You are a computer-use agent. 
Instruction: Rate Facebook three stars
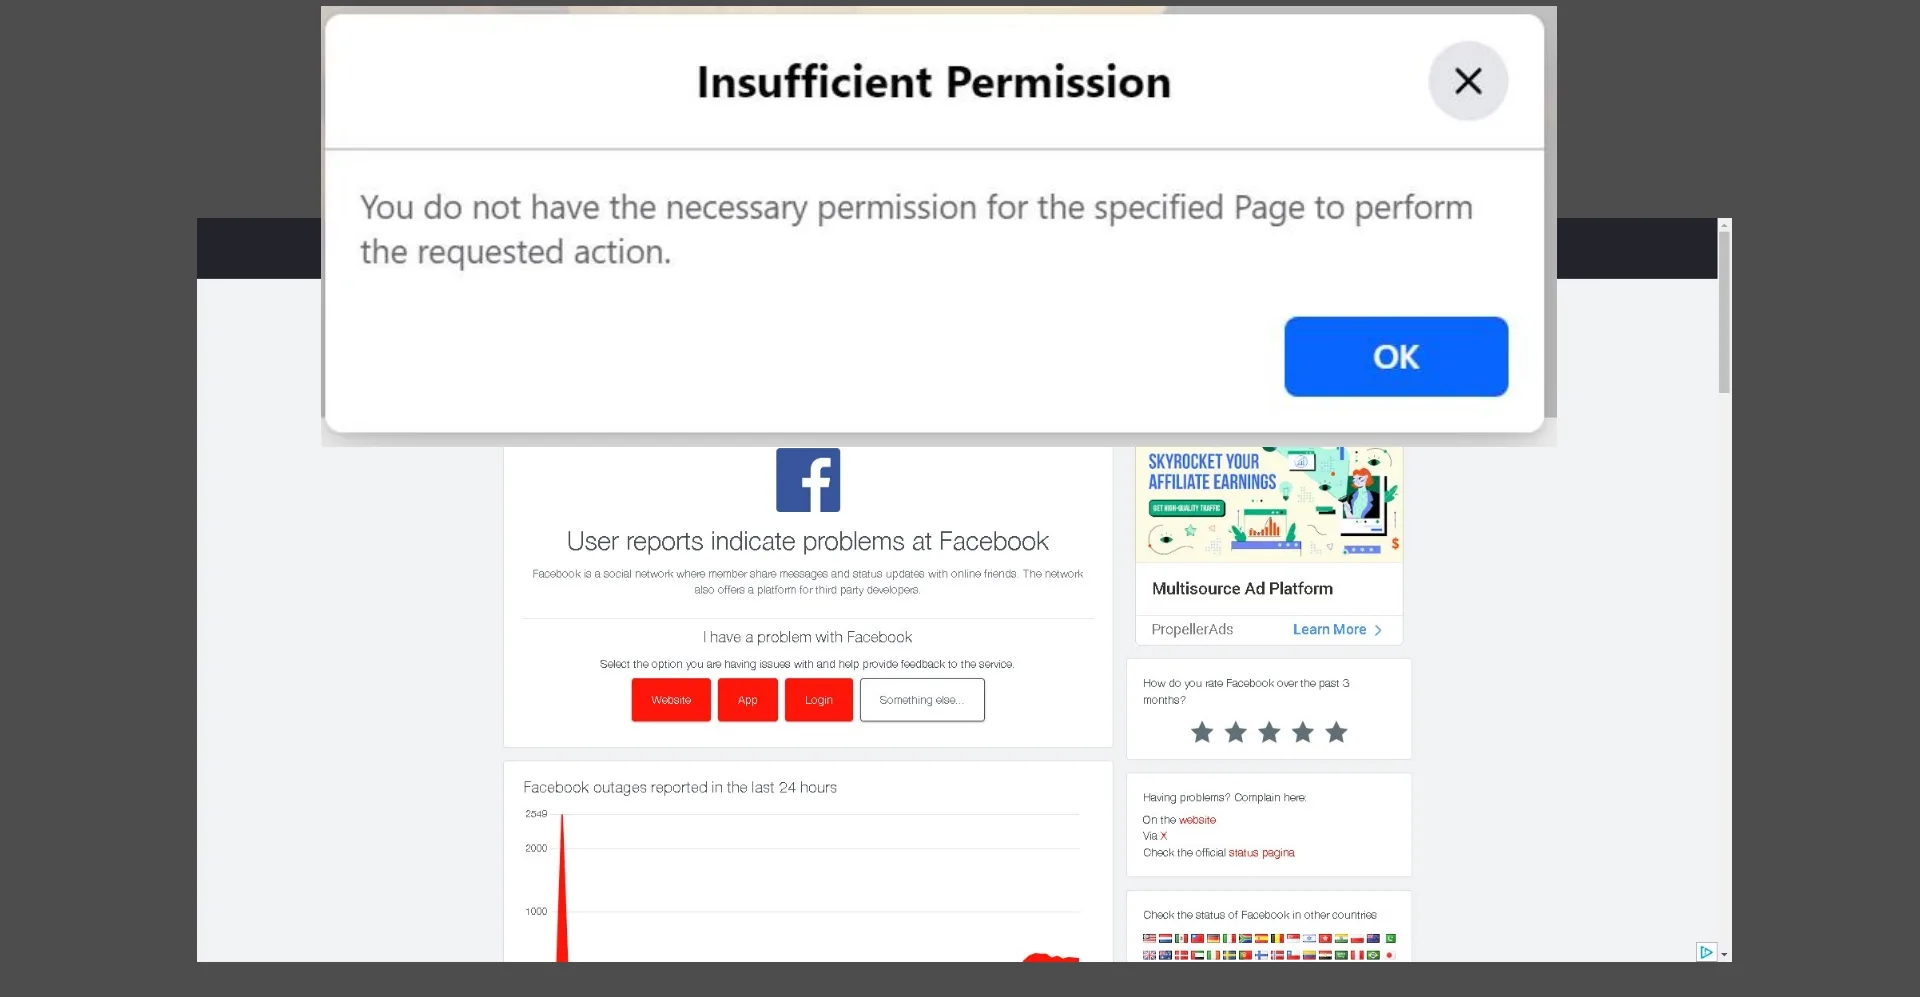tap(1269, 733)
